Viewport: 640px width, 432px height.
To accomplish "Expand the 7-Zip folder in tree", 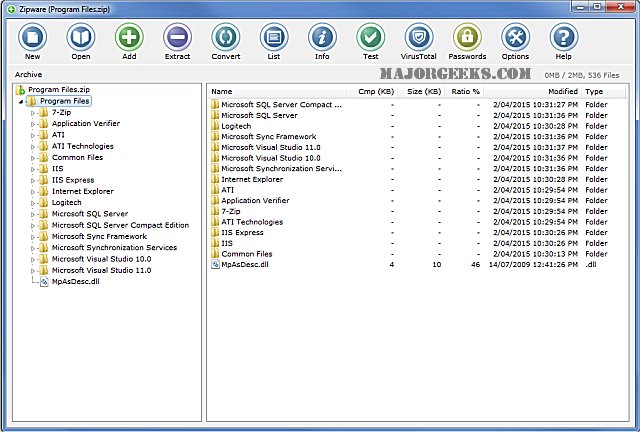I will point(33,113).
